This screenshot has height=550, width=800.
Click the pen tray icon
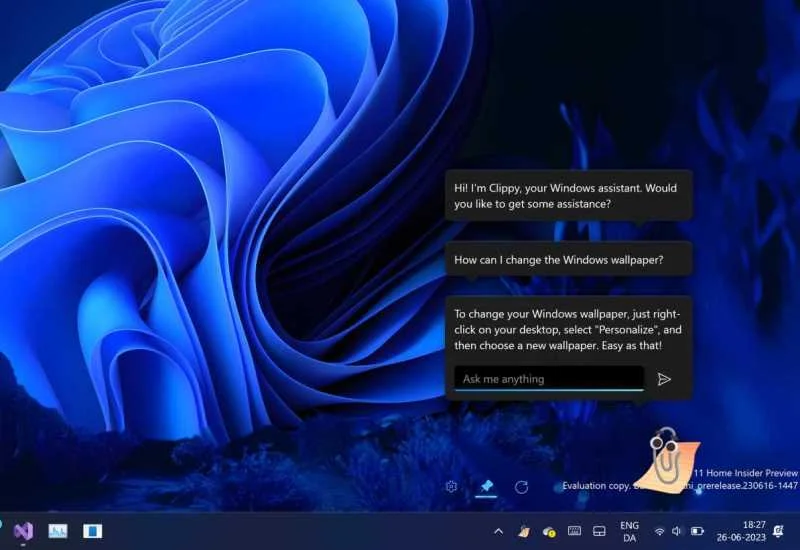pyautogui.click(x=523, y=531)
